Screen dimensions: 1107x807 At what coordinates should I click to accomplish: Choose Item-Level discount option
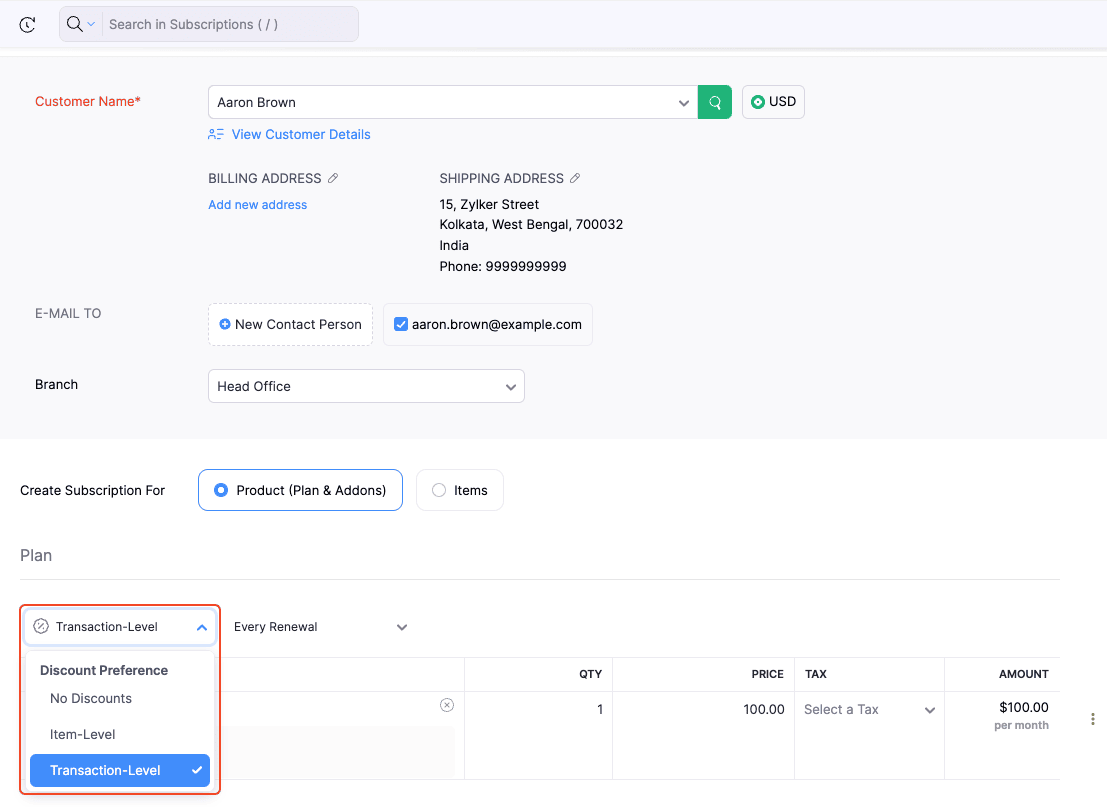click(83, 734)
